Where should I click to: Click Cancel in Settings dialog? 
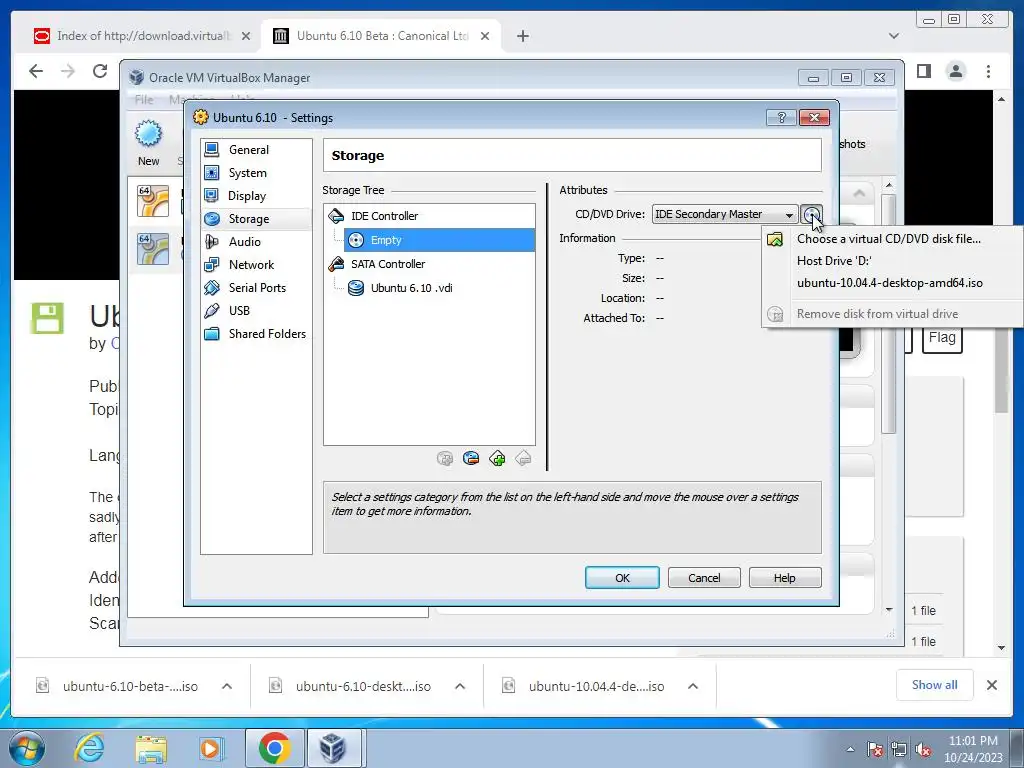(x=704, y=578)
